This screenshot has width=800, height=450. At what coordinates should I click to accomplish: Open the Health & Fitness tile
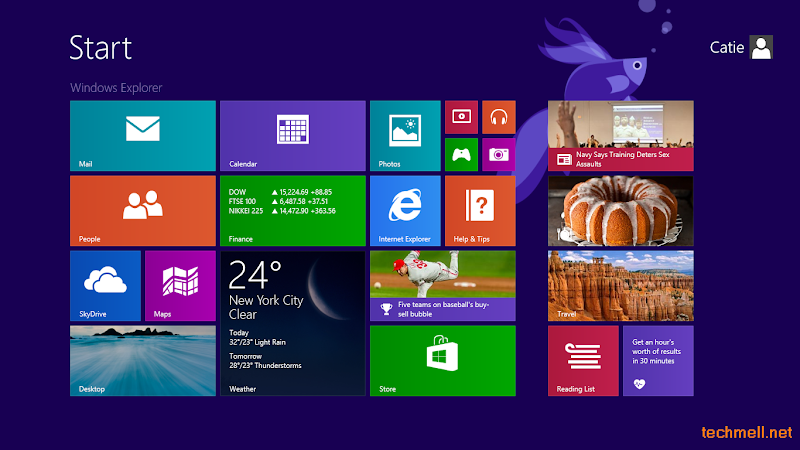click(658, 361)
